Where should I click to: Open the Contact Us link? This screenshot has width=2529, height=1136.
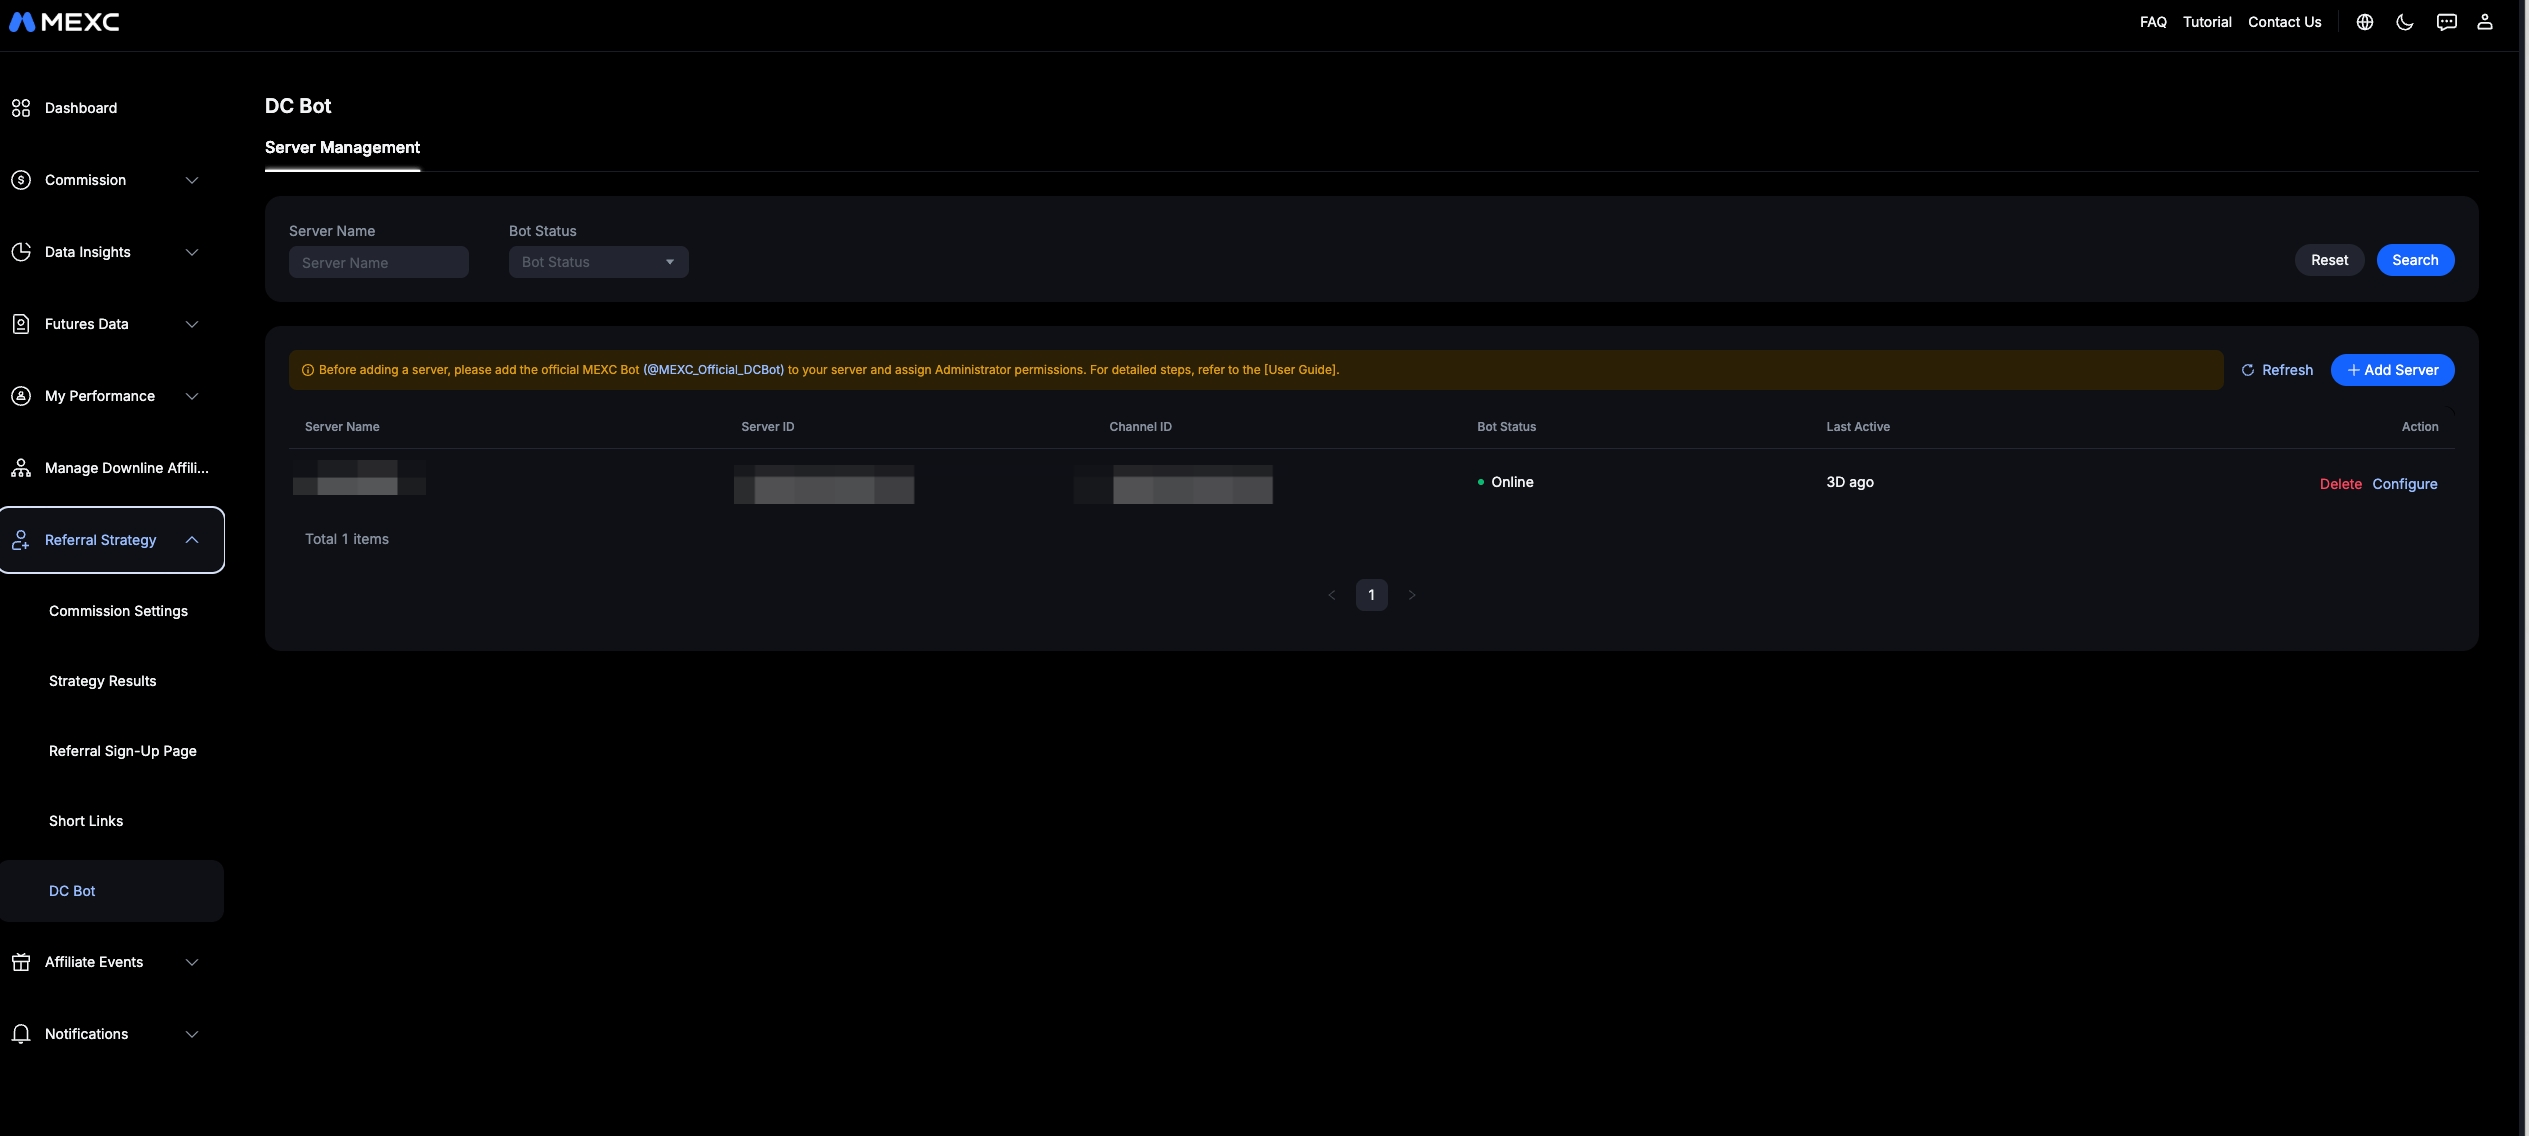(2284, 22)
